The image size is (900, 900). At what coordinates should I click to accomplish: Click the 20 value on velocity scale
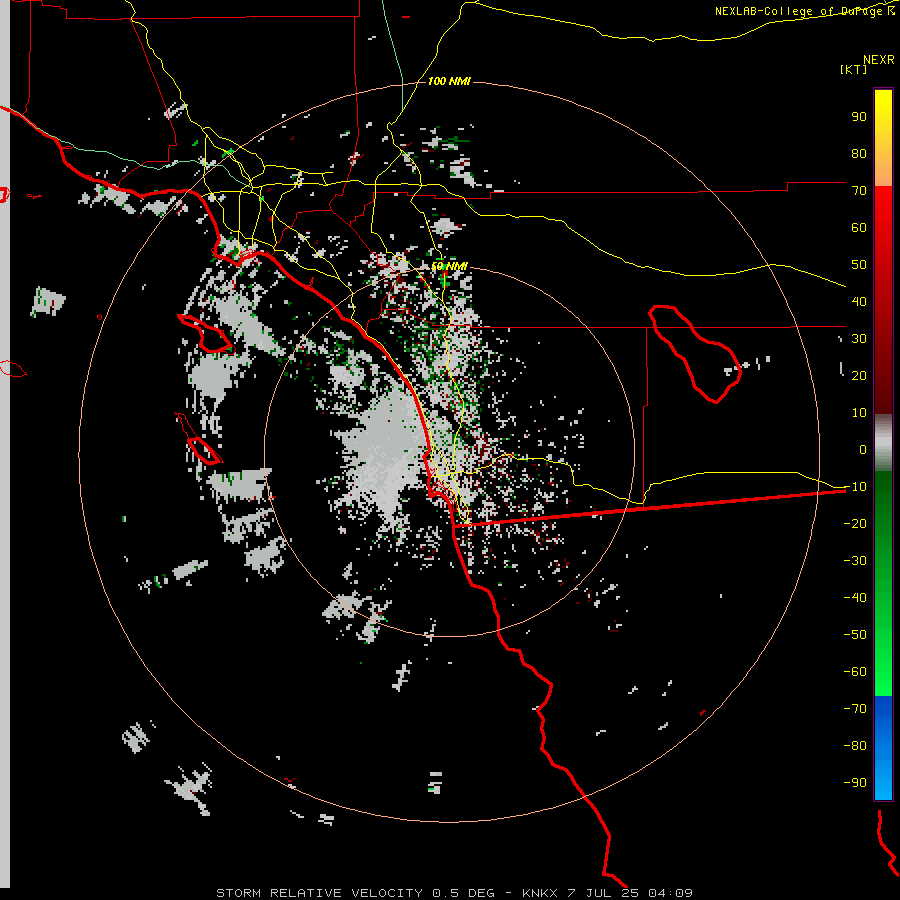(859, 375)
